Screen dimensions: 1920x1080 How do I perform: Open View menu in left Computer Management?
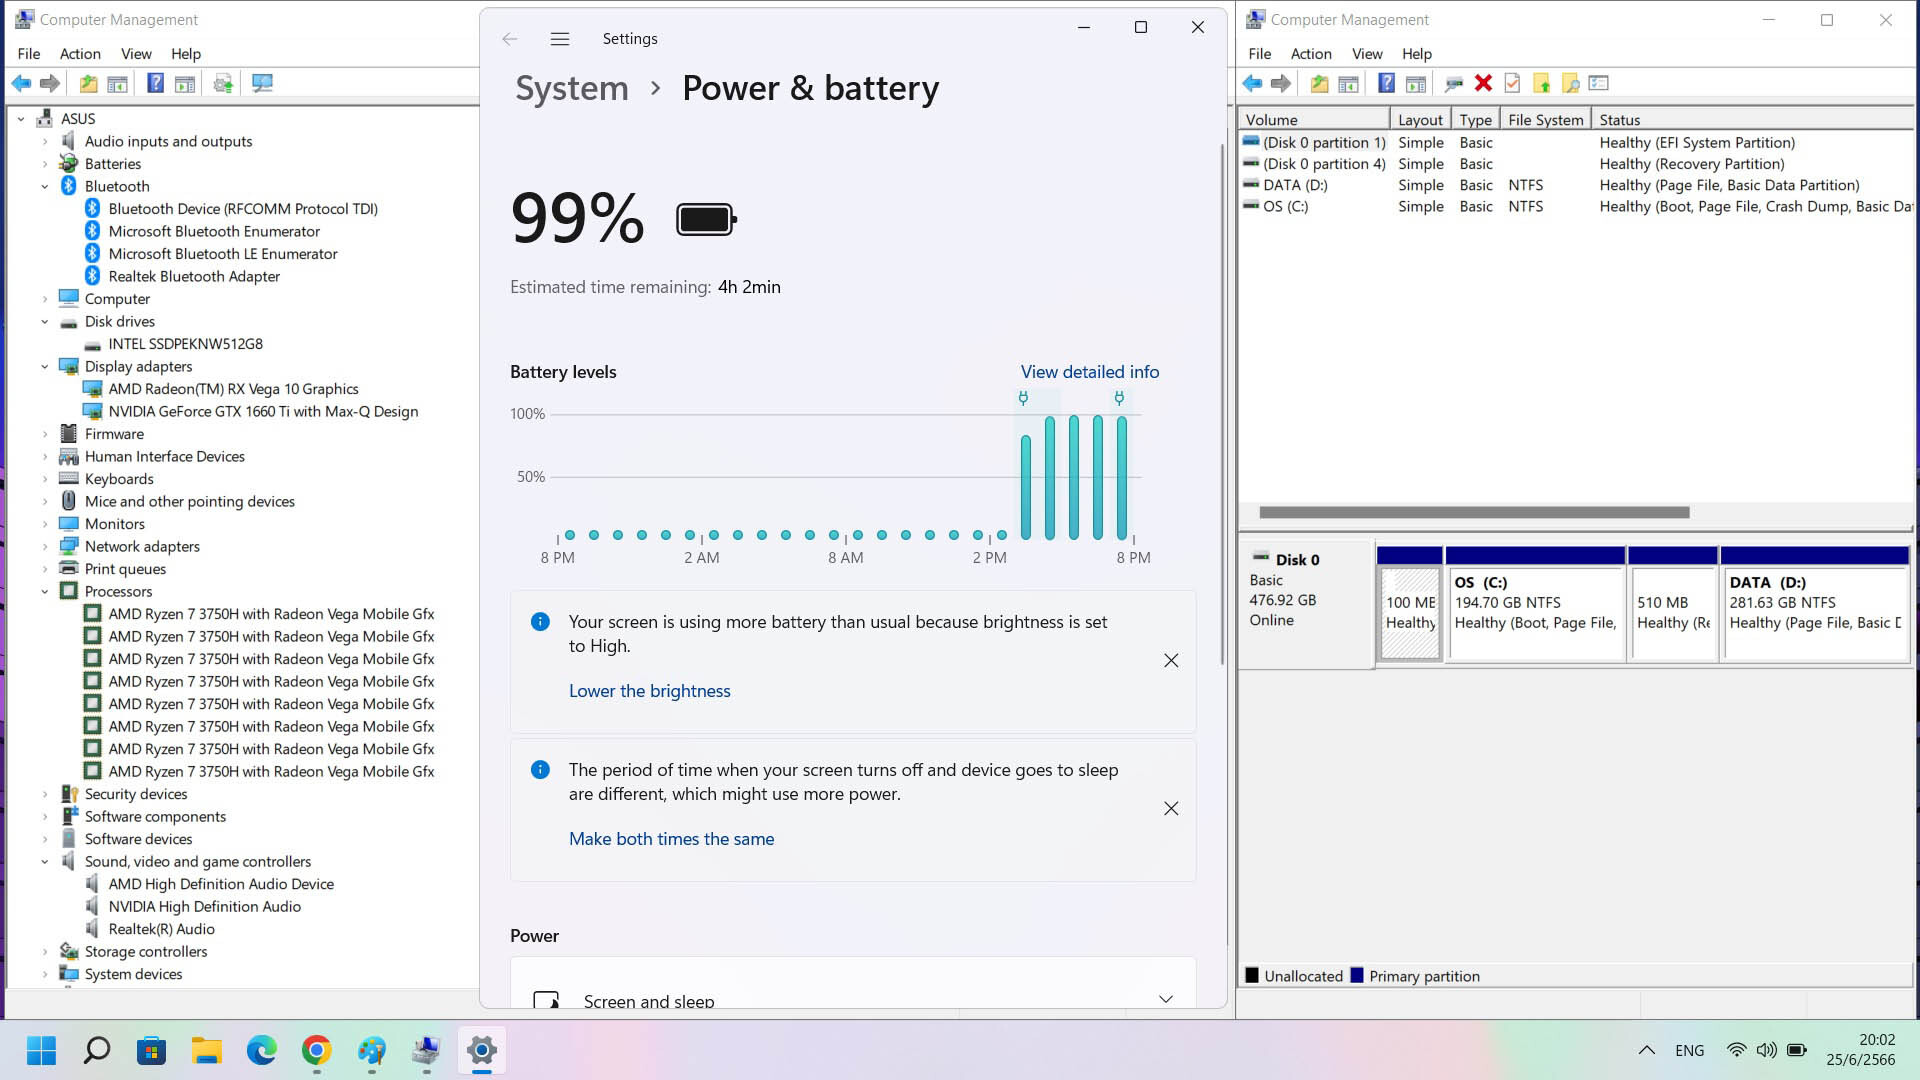[136, 54]
